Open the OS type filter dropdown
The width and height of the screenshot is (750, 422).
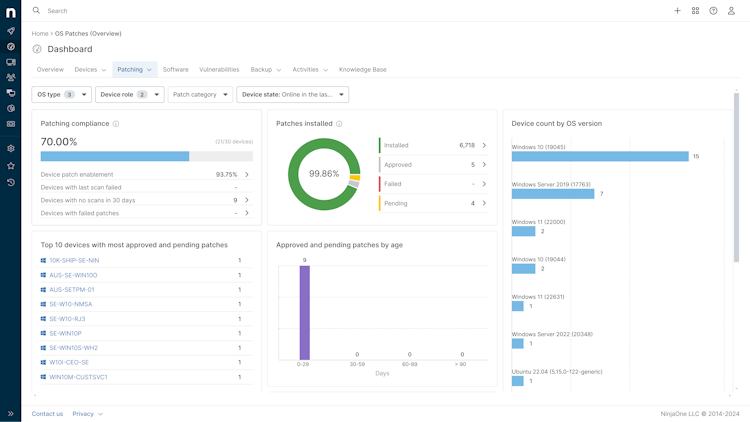[61, 94]
